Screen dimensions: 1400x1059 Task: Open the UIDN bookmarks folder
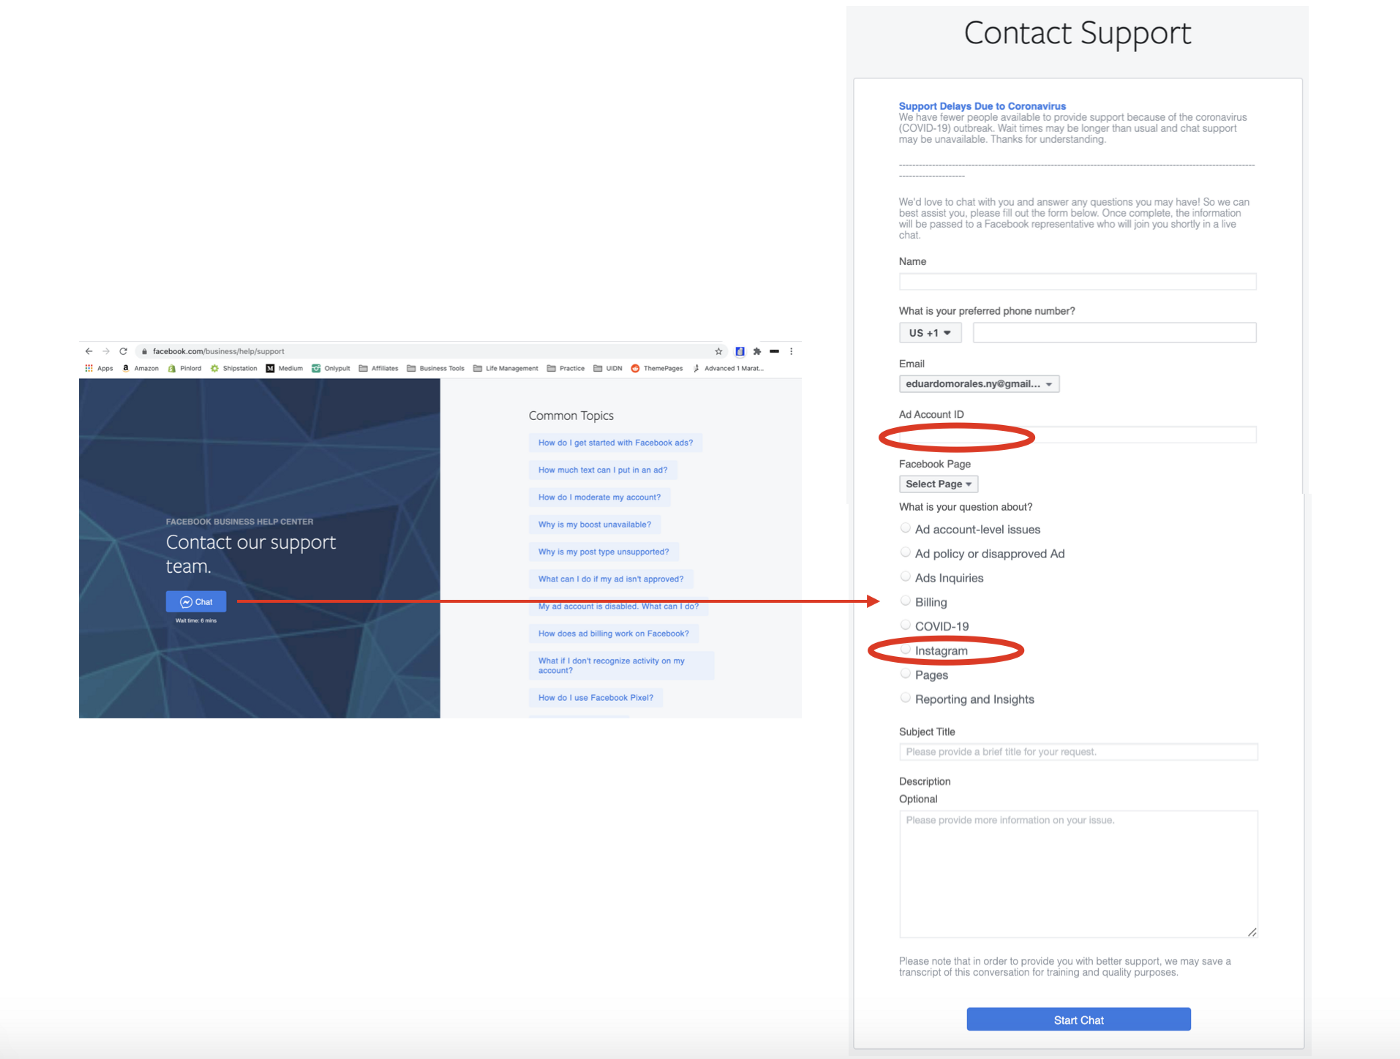pos(607,368)
